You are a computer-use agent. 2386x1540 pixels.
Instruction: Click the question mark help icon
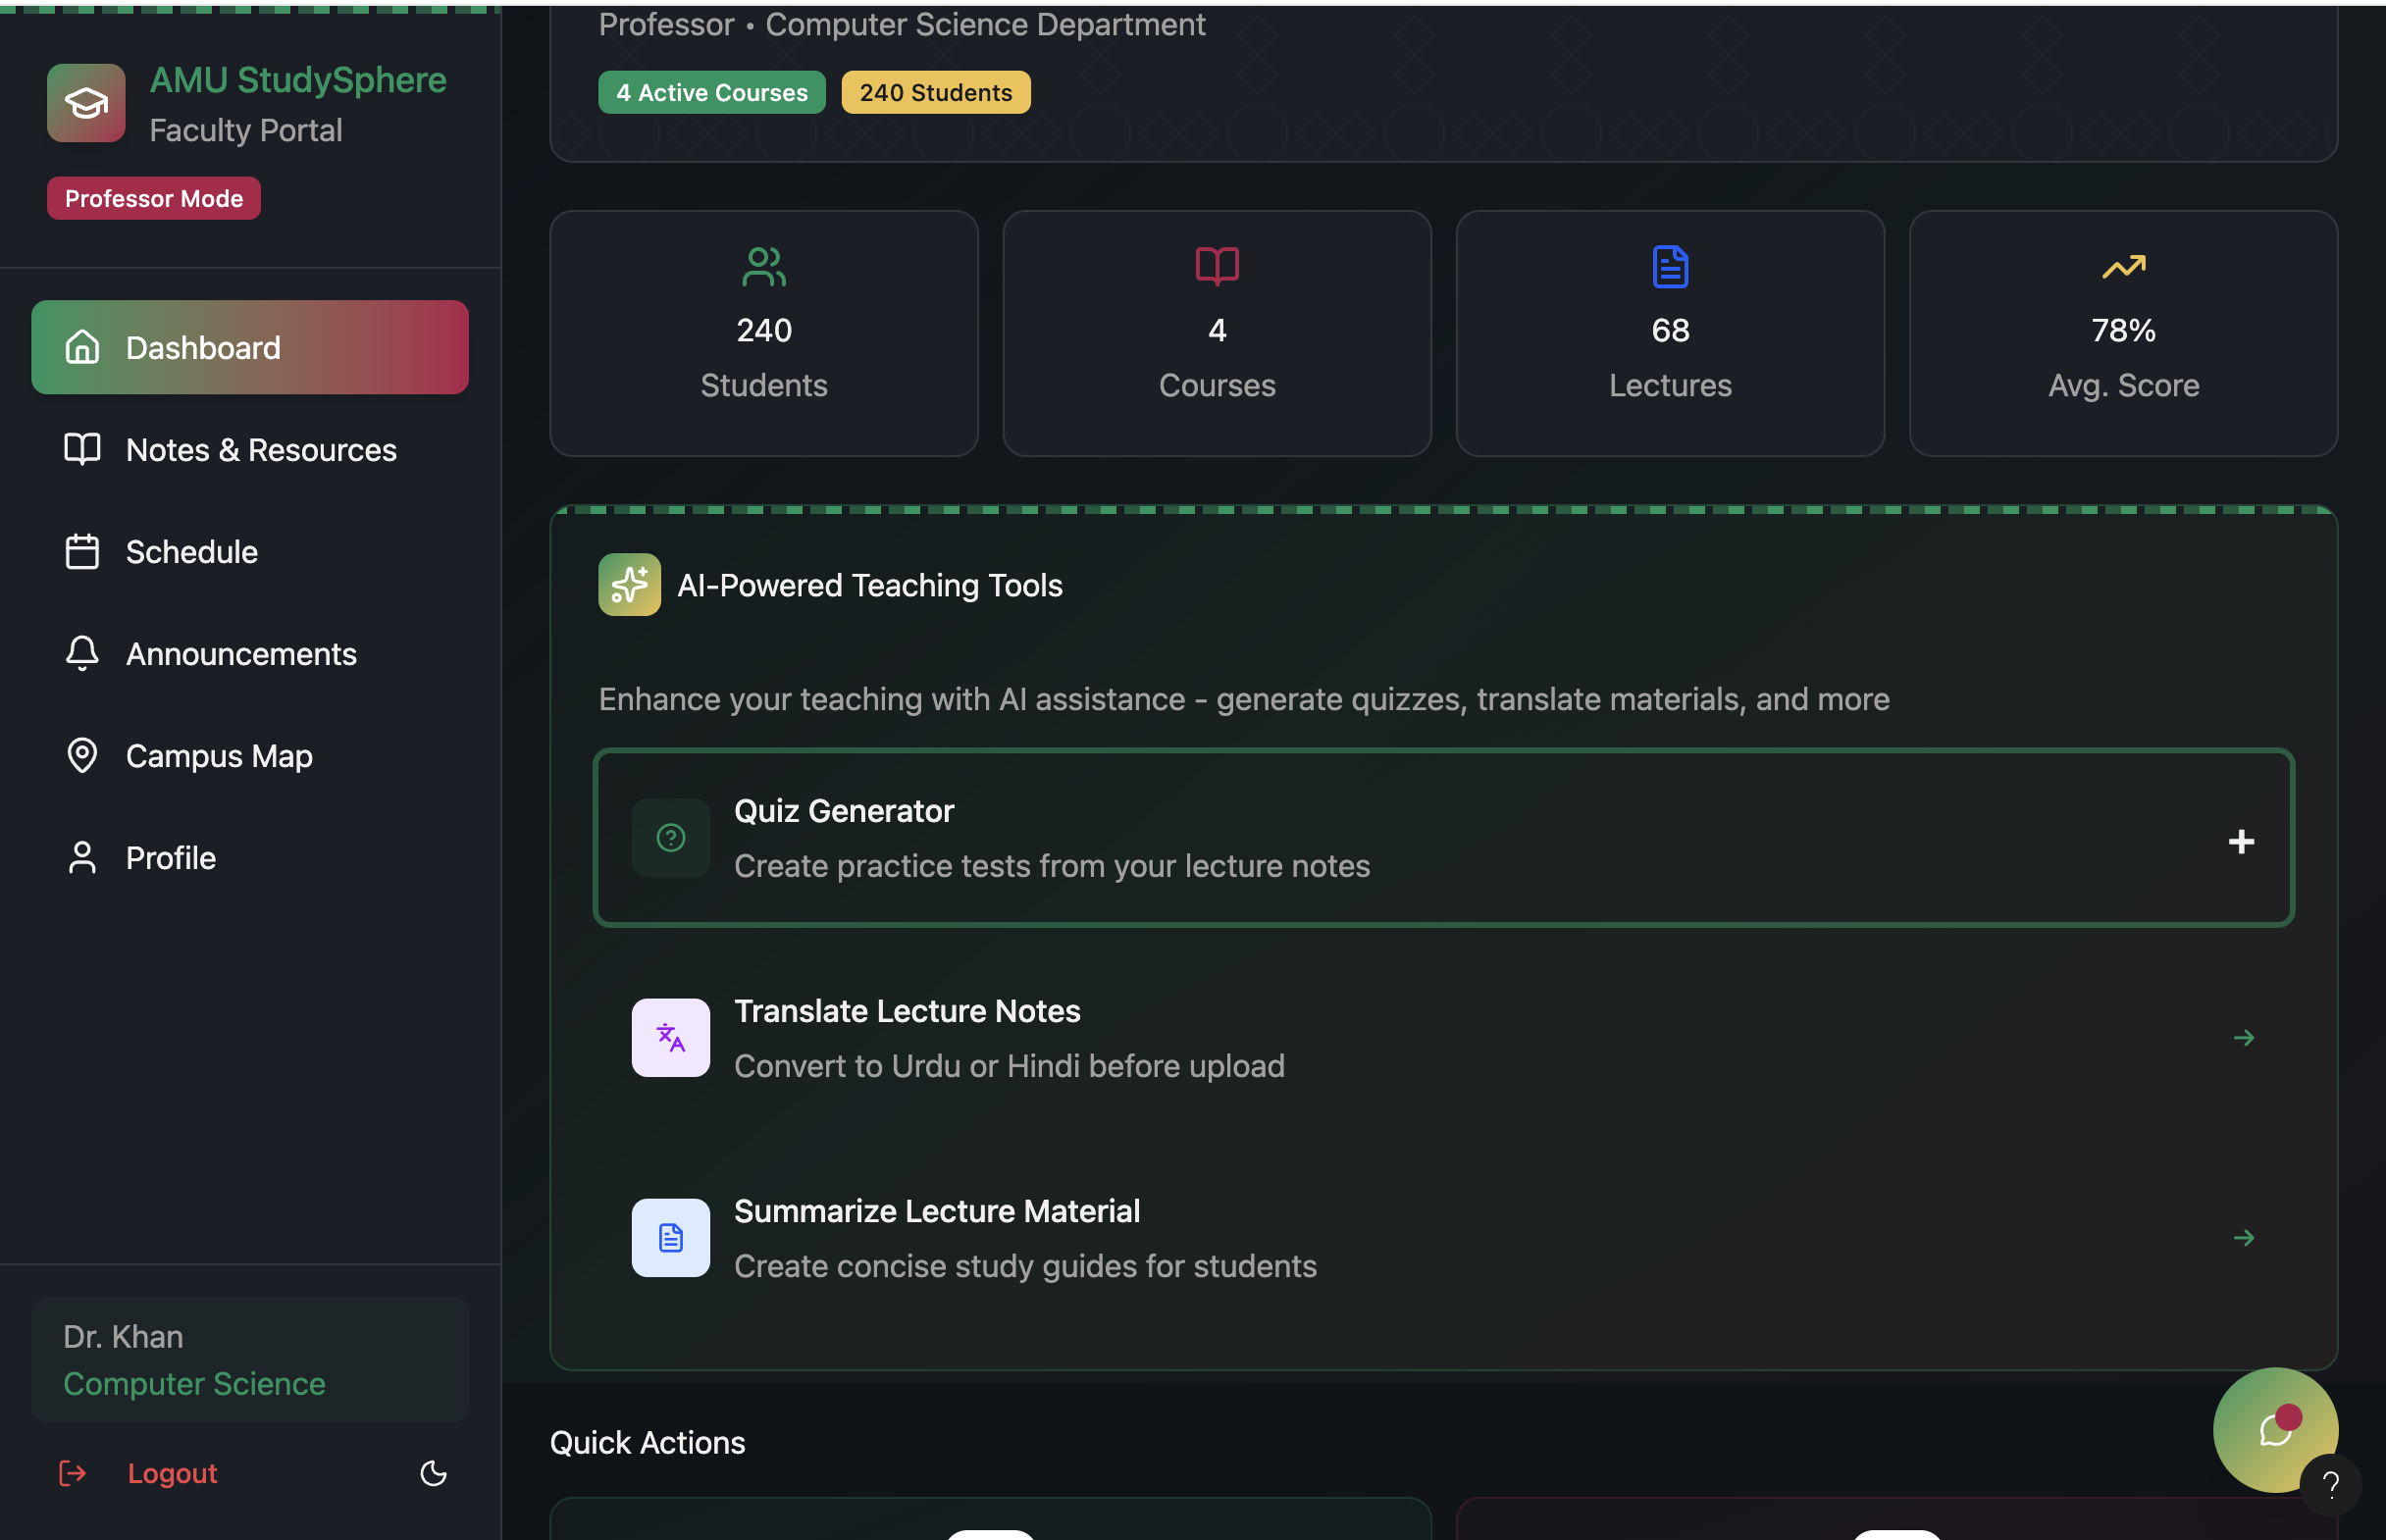[x=2330, y=1485]
